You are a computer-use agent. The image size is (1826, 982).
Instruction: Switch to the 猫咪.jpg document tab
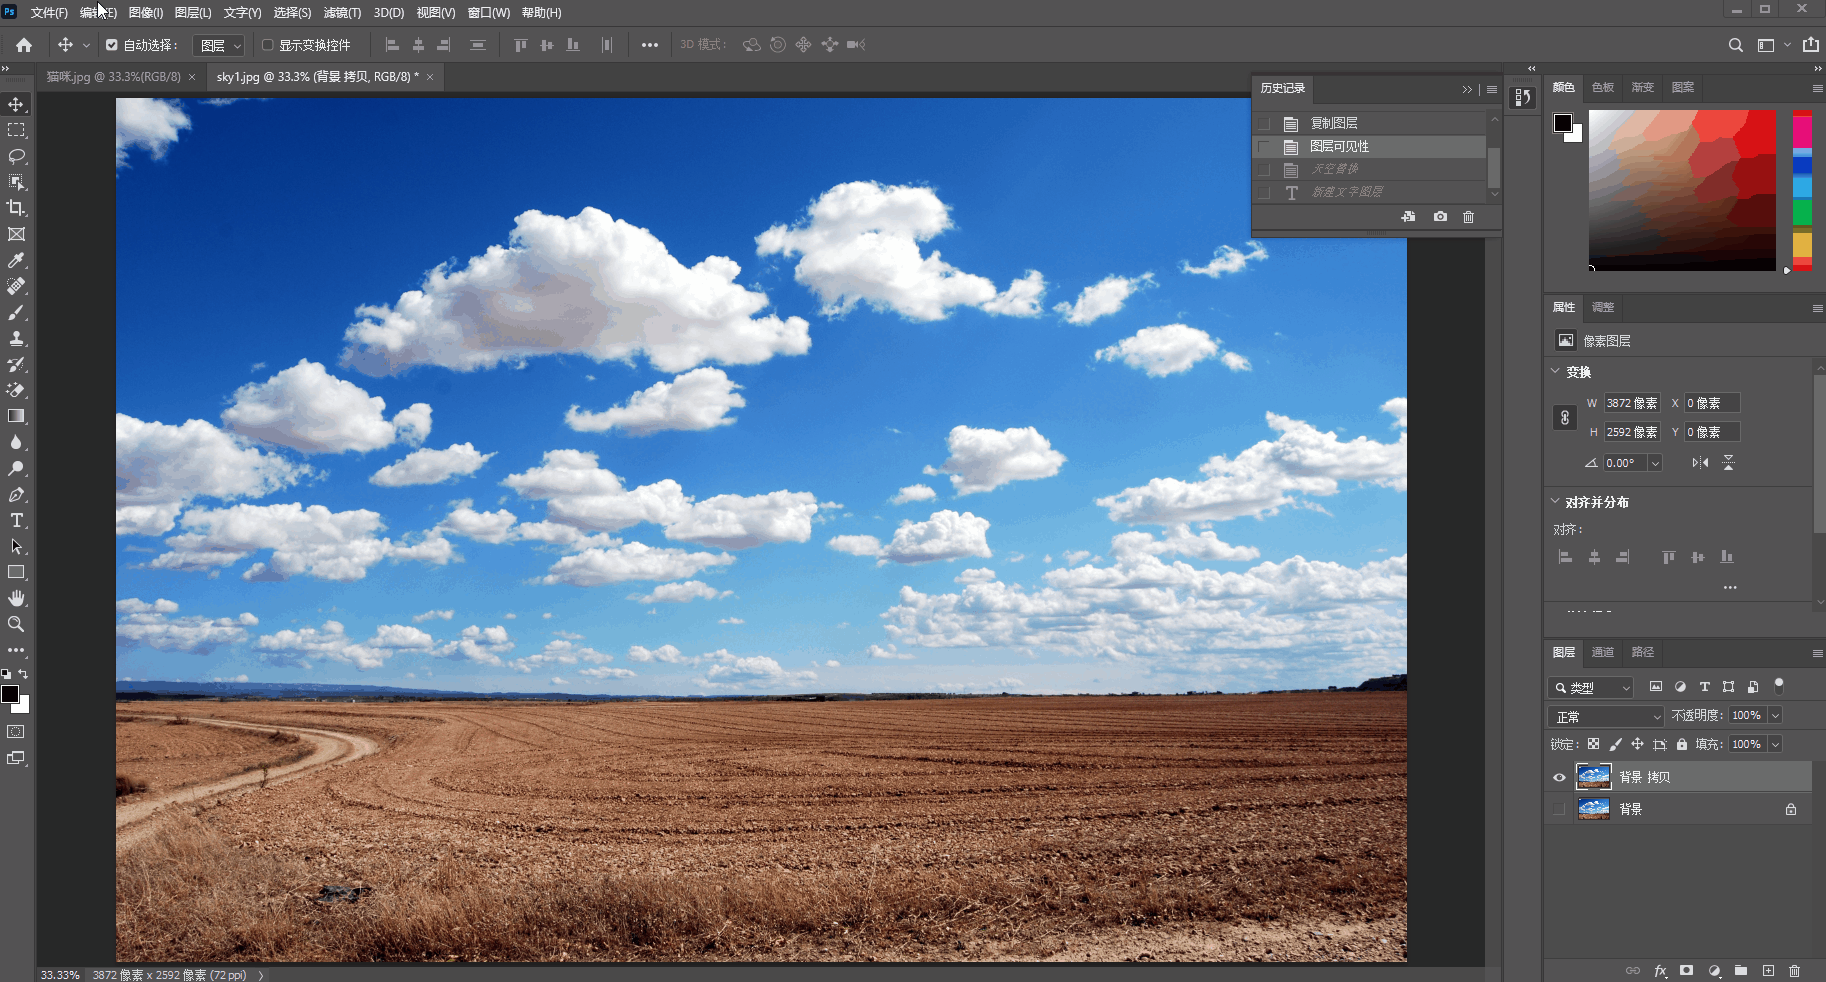tap(114, 77)
